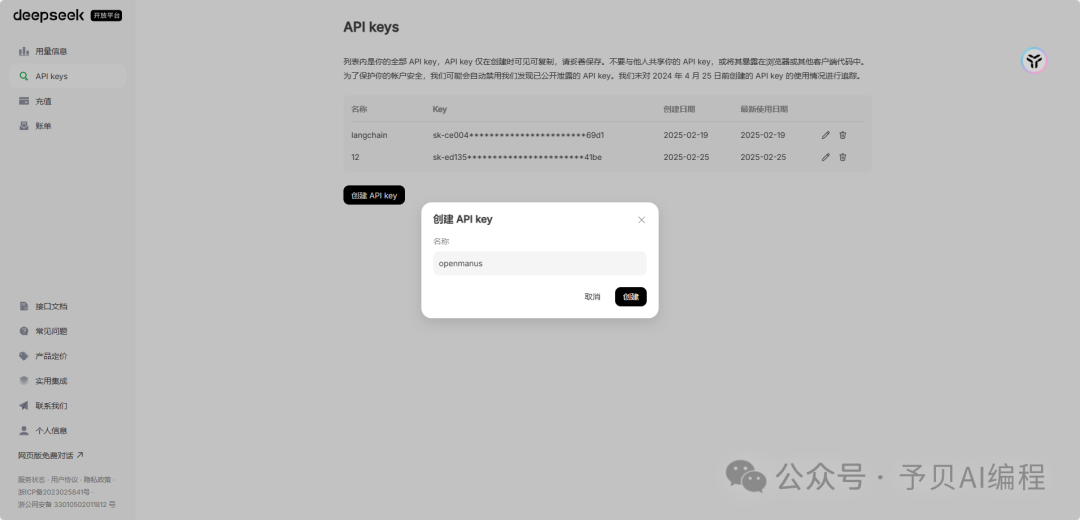1080x520 pixels.
Task: Open 浙ICP备 registration link
Action: click(54, 492)
